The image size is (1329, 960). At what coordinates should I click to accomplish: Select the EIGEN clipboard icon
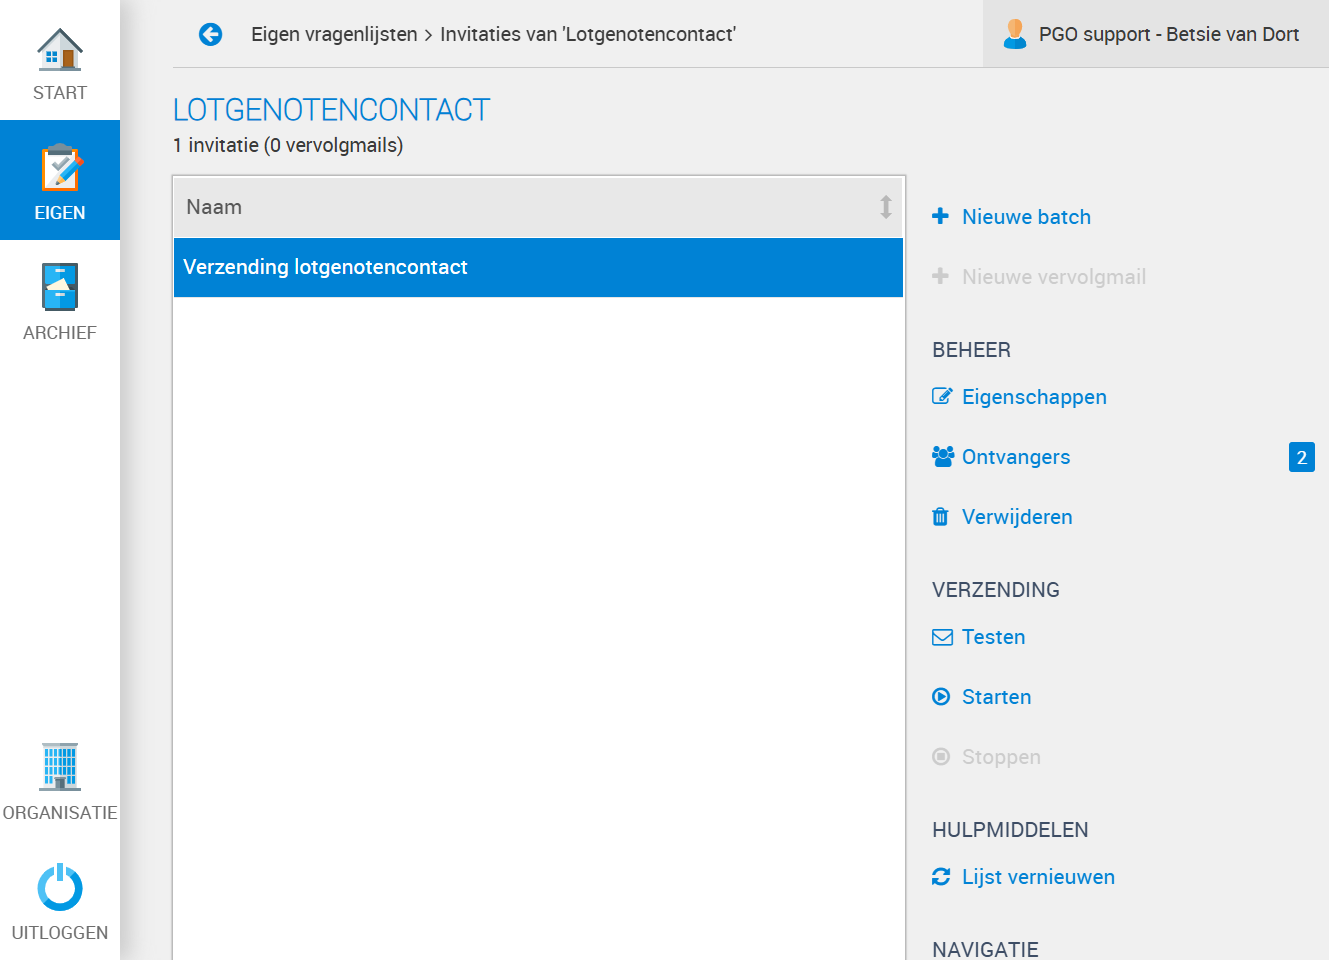click(60, 167)
